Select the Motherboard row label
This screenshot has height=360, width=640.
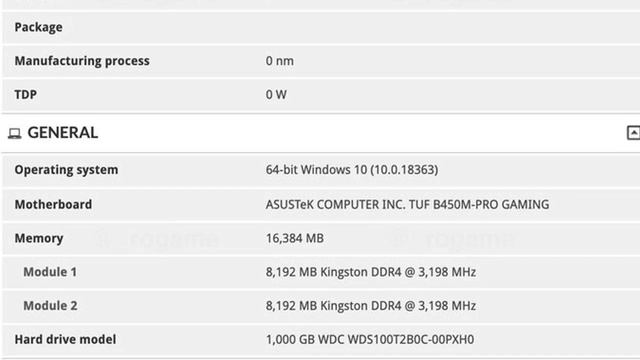53,204
